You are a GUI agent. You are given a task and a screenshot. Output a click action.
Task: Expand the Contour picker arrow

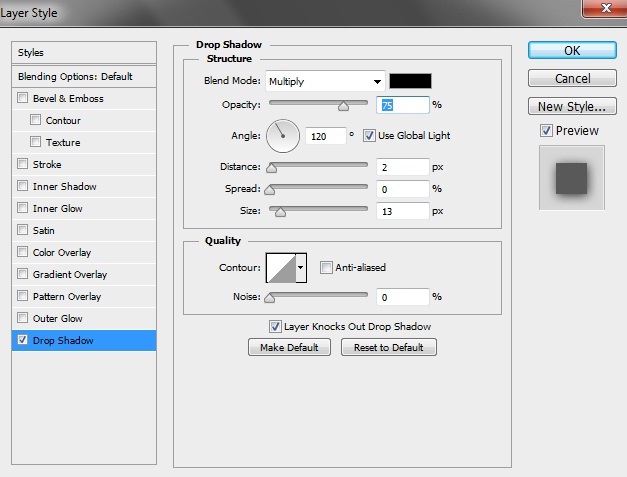pyautogui.click(x=301, y=268)
